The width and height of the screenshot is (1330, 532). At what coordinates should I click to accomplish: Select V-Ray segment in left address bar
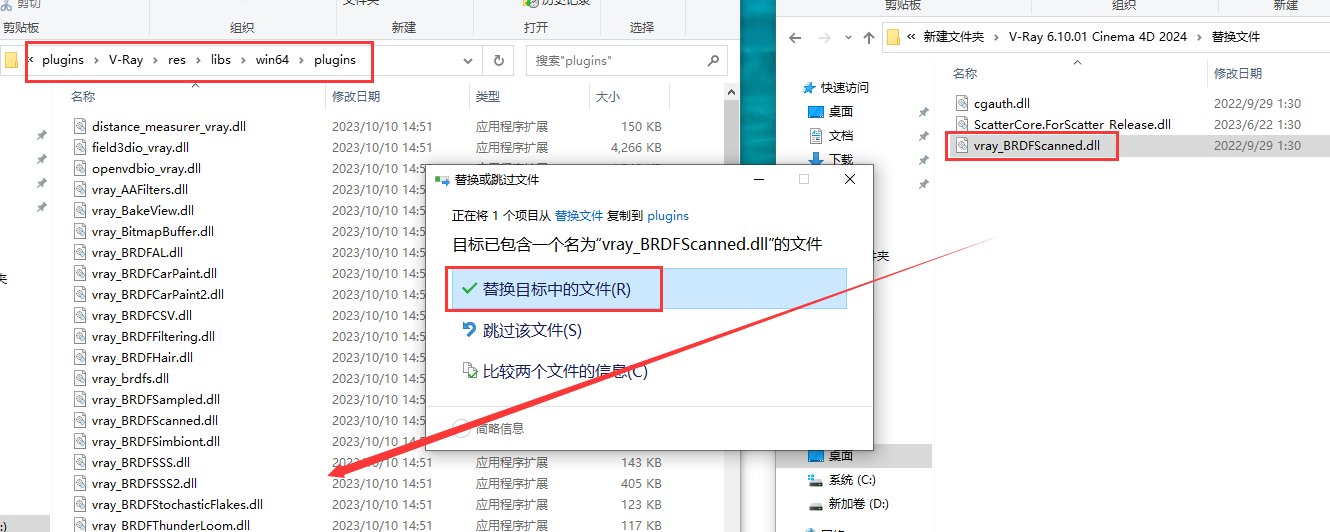pyautogui.click(x=126, y=60)
